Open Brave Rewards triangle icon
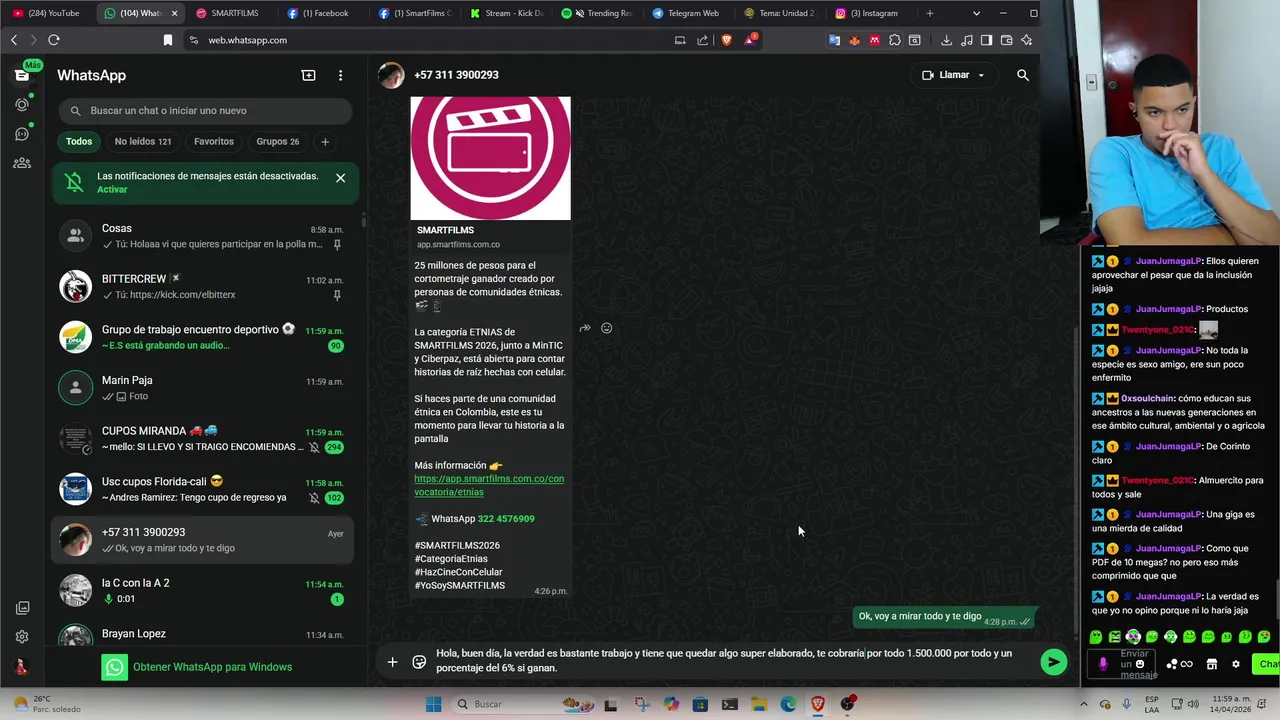The image size is (1280, 720). tap(750, 40)
